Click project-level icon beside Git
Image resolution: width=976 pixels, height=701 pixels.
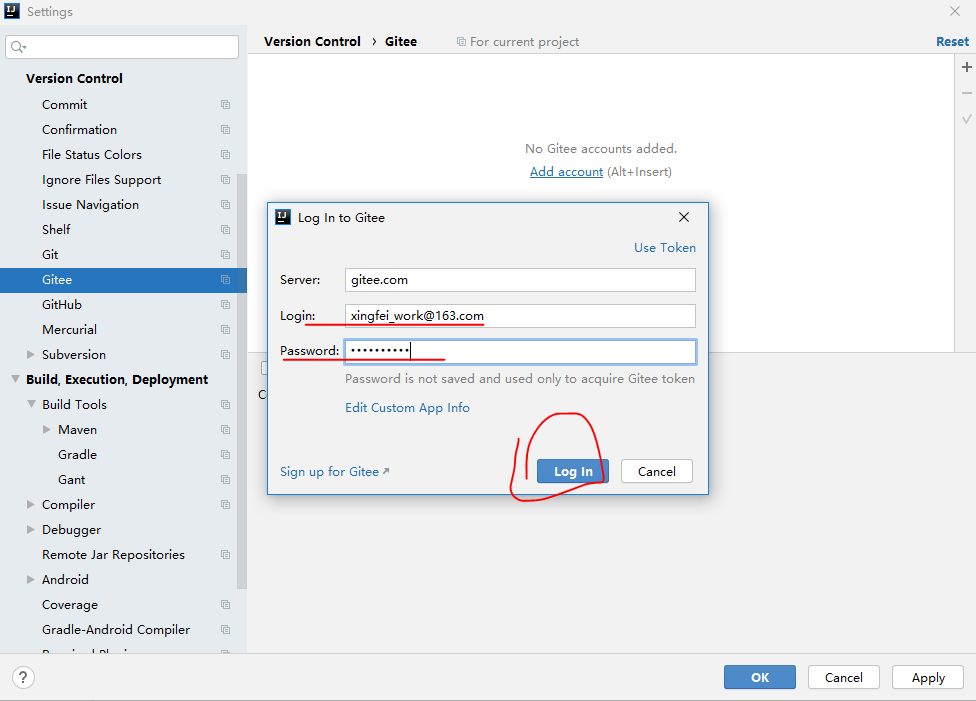tap(225, 255)
